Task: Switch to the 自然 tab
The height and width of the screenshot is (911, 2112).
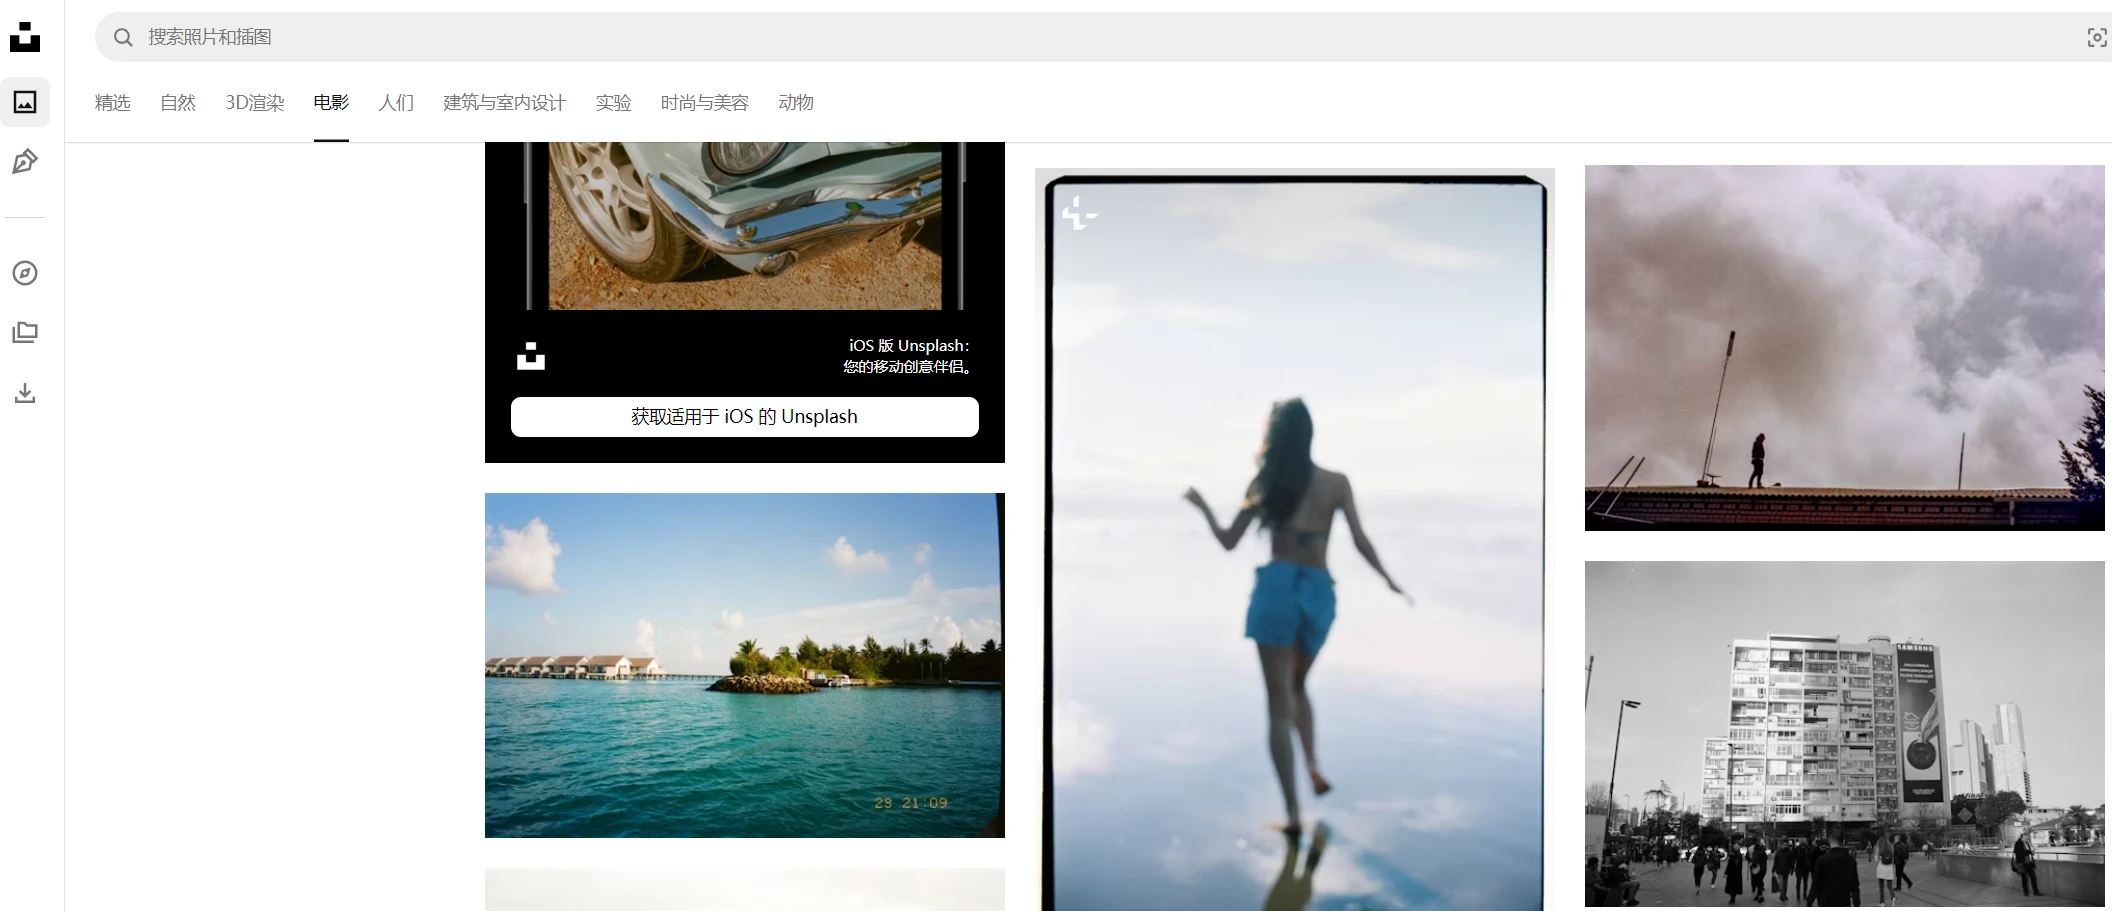Action: click(178, 103)
